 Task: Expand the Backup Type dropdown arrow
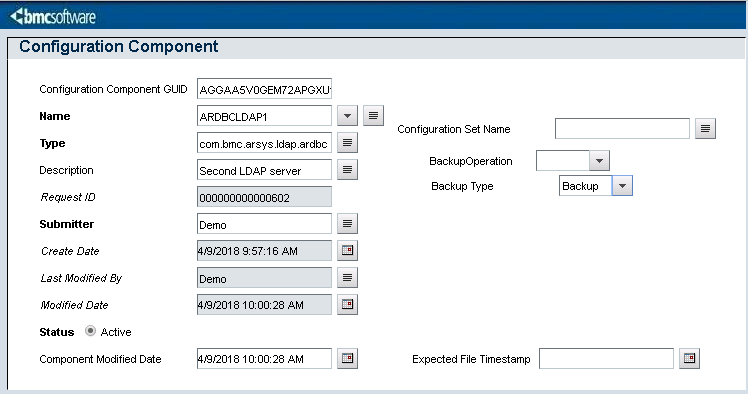click(x=622, y=186)
